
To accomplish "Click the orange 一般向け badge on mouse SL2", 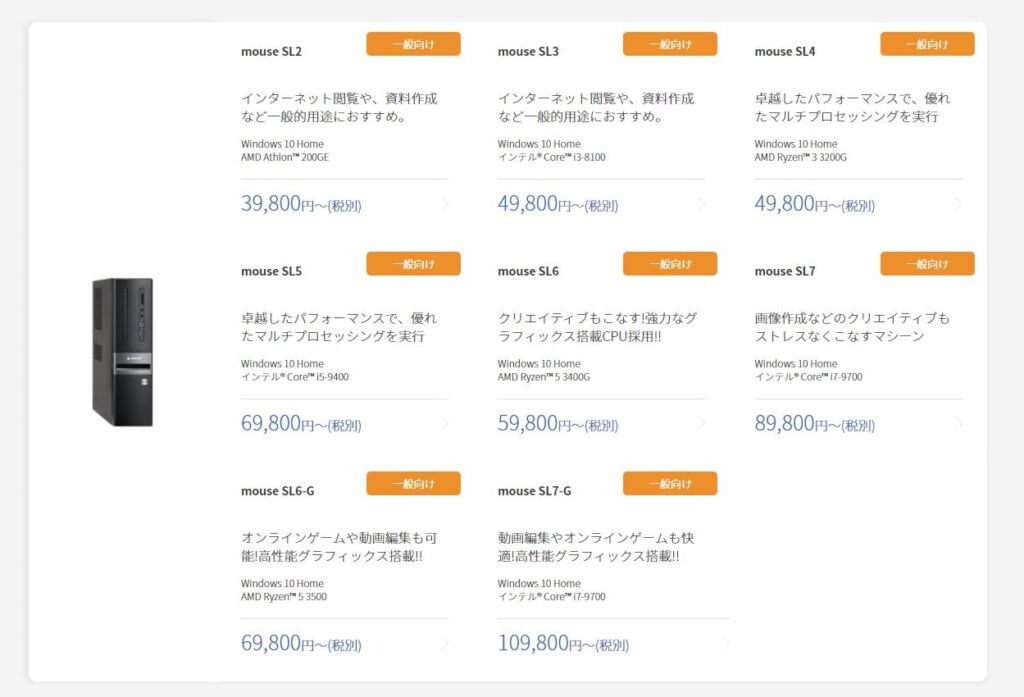I will (413, 44).
